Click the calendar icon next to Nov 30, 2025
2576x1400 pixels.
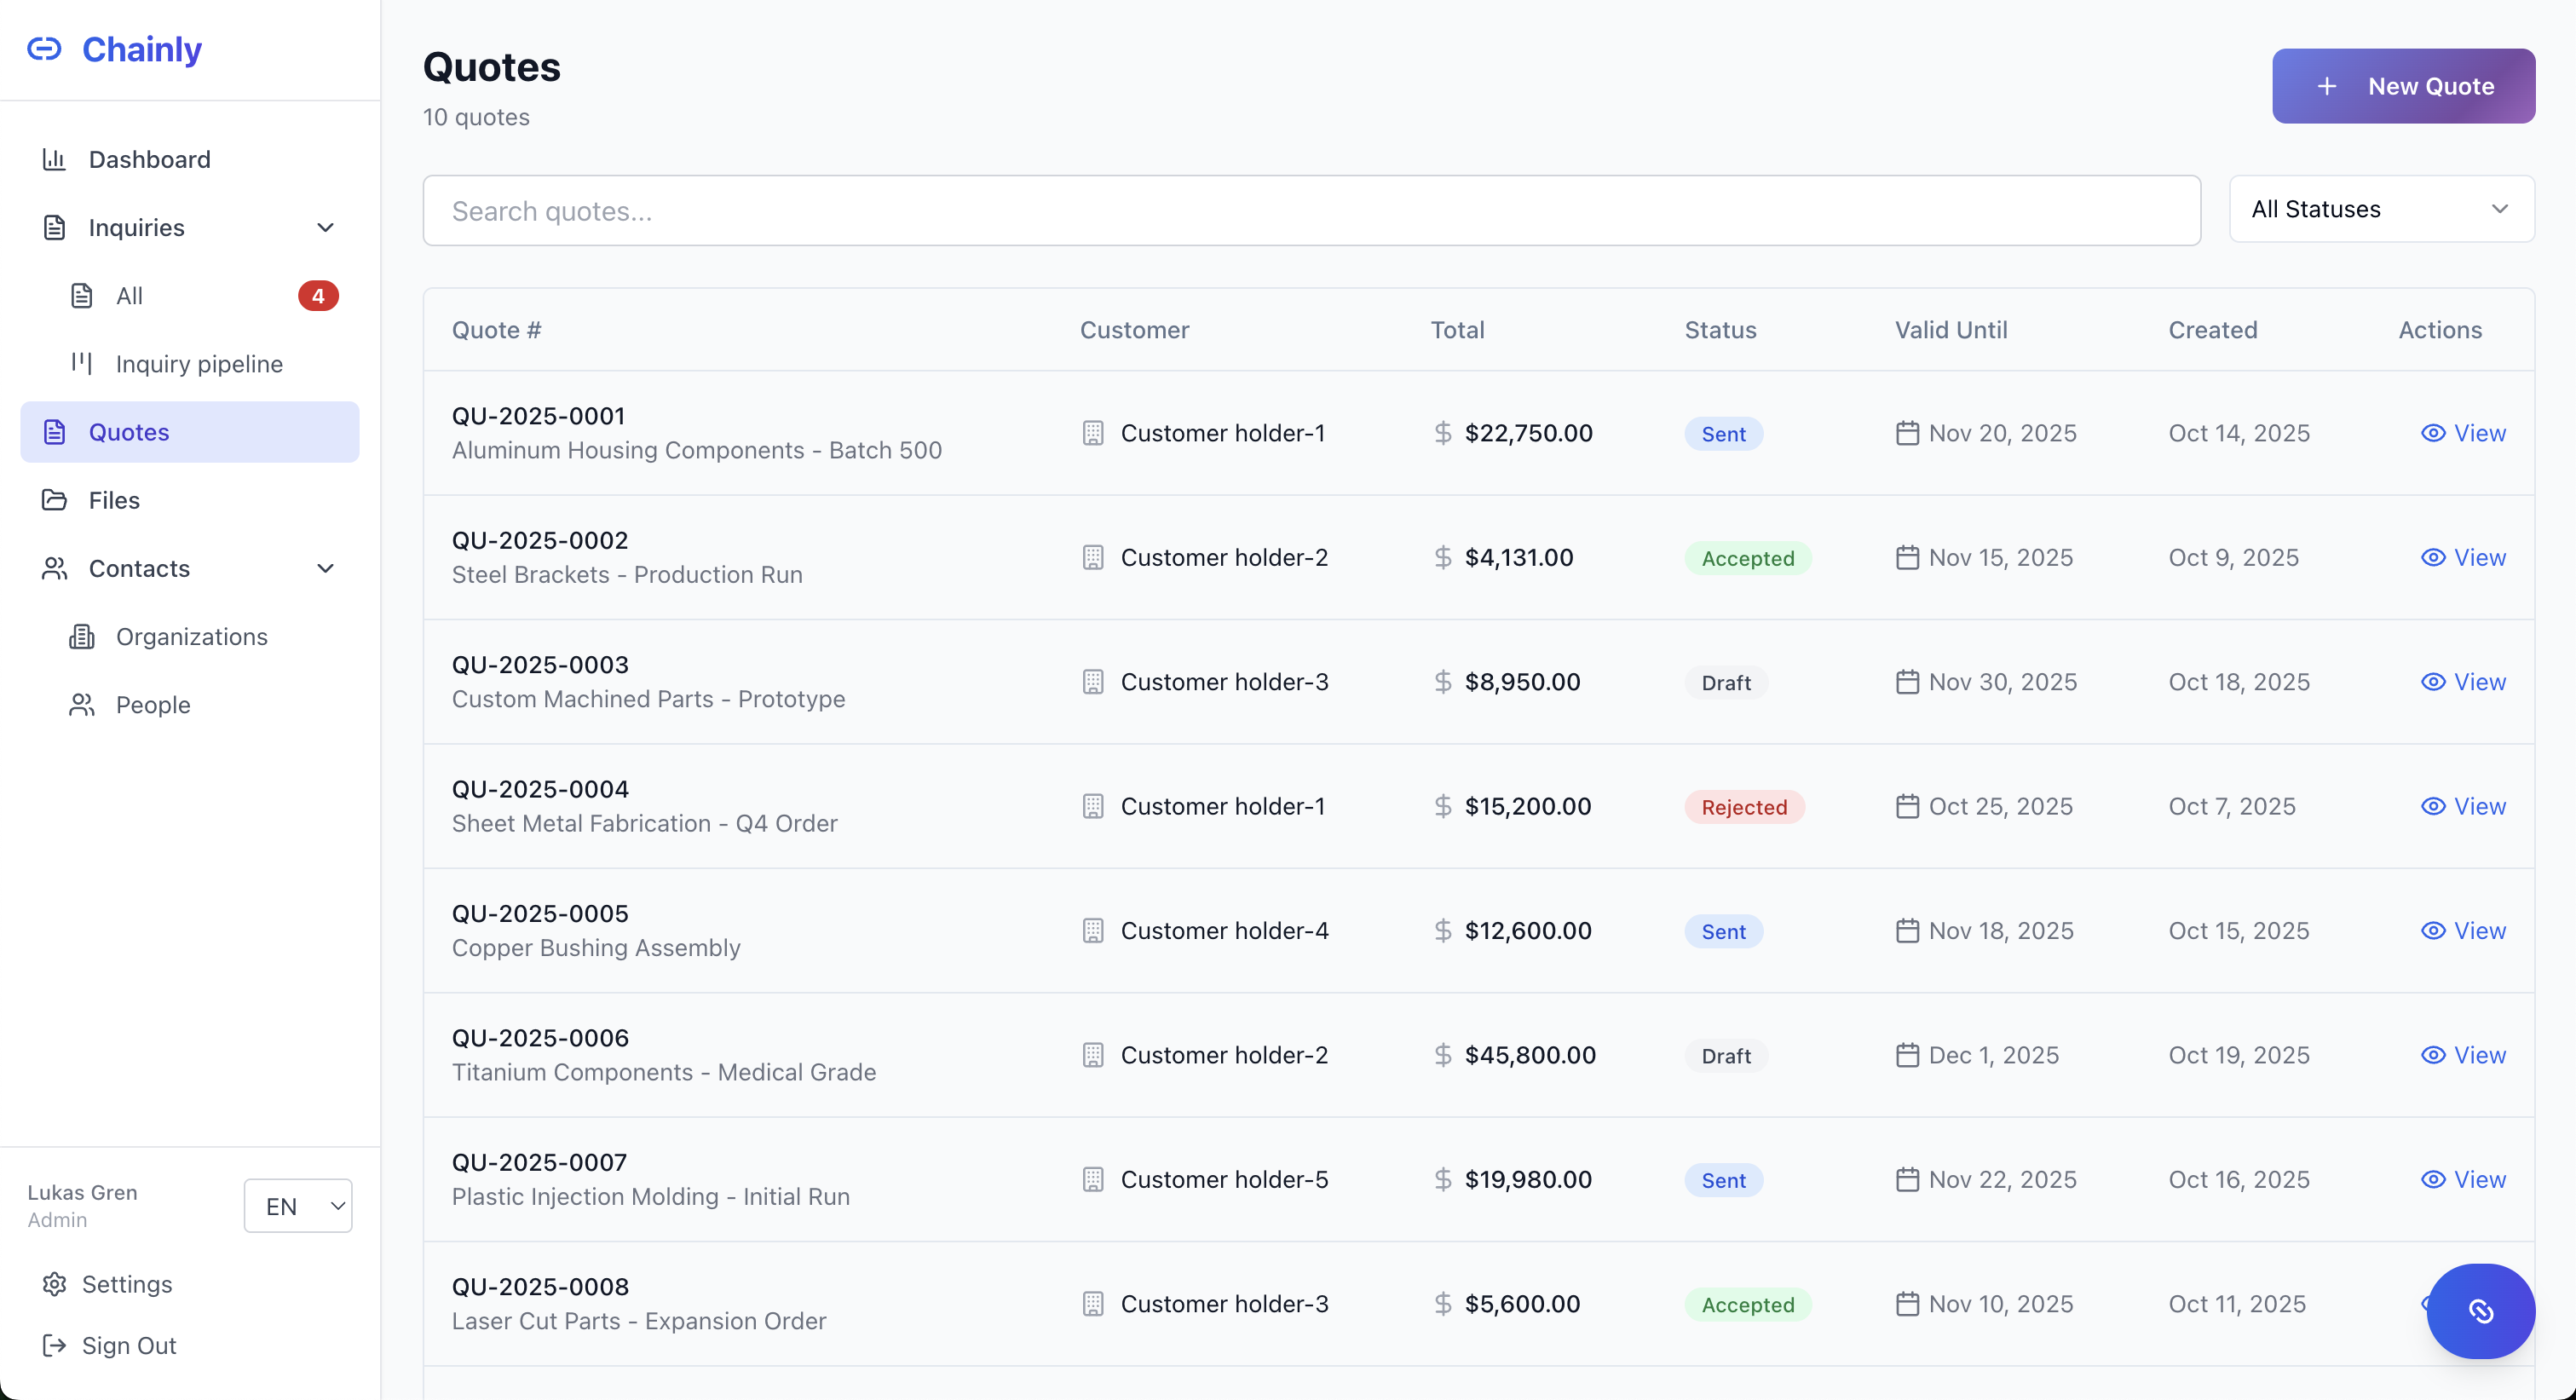pyautogui.click(x=1909, y=681)
